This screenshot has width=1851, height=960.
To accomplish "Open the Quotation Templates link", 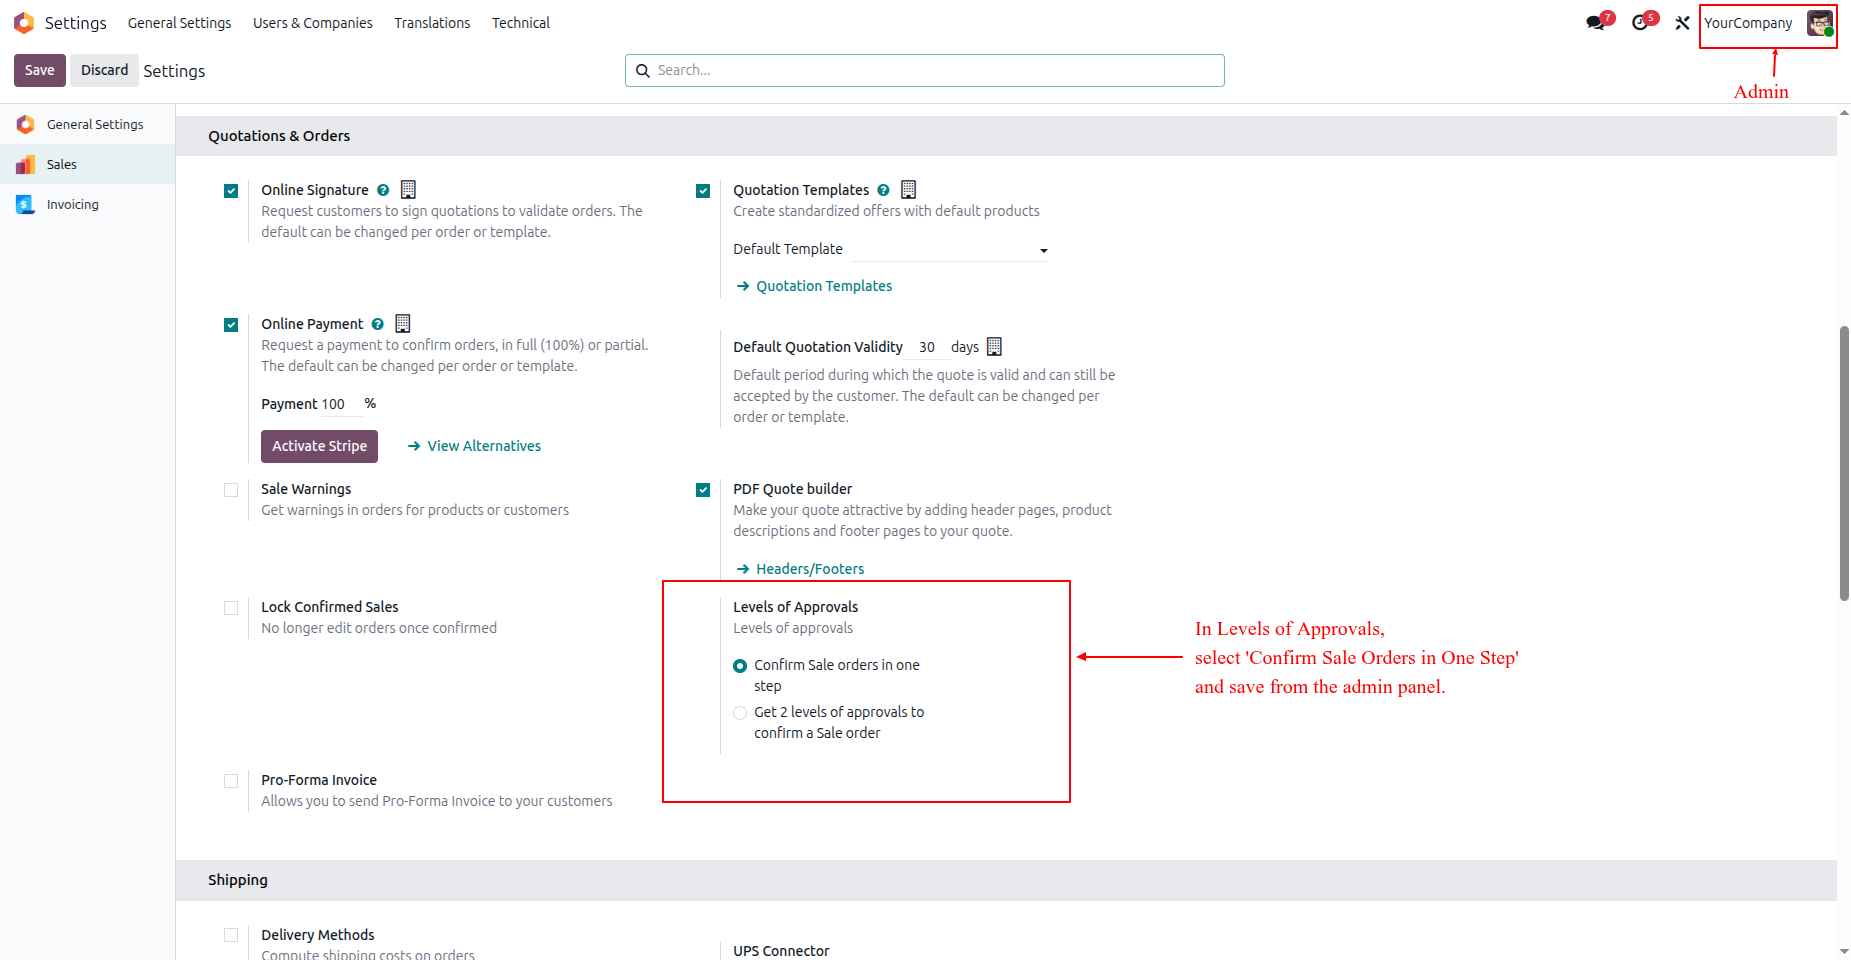I will click(x=814, y=286).
